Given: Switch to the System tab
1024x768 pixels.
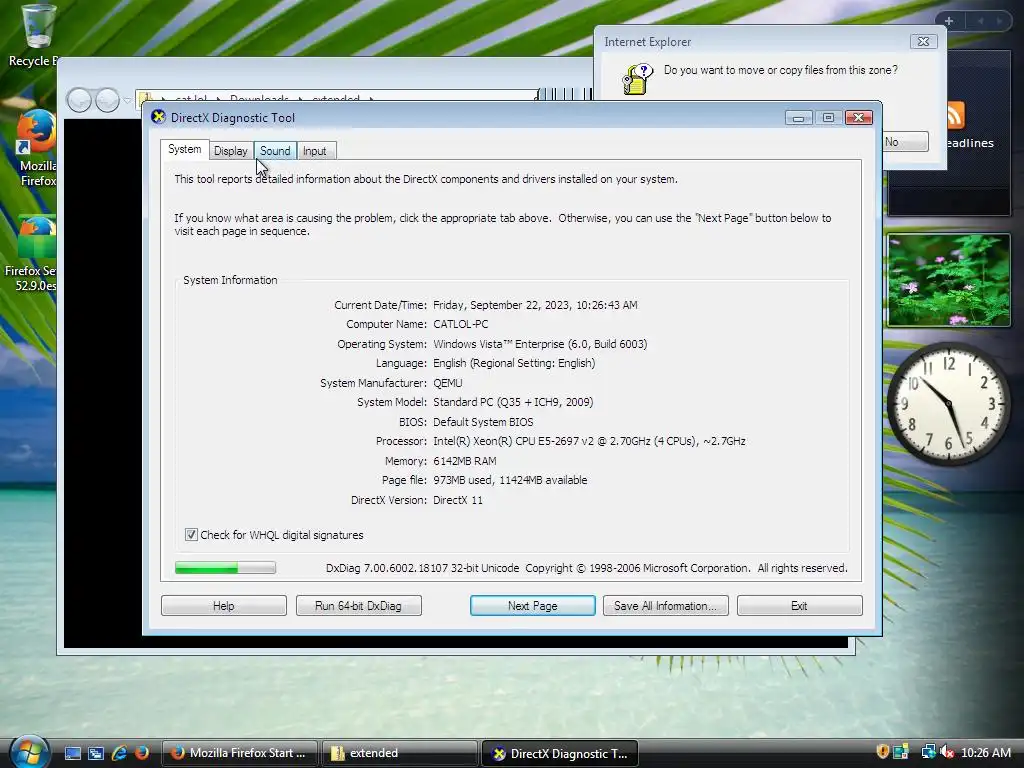Looking at the screenshot, I should click(x=185, y=150).
